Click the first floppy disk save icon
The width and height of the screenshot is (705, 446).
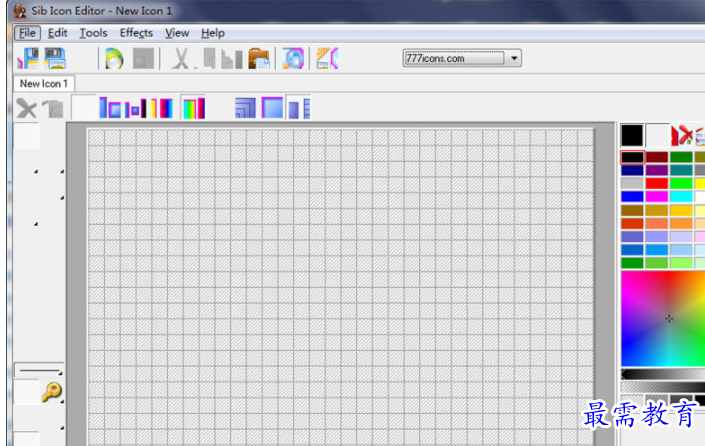28,58
